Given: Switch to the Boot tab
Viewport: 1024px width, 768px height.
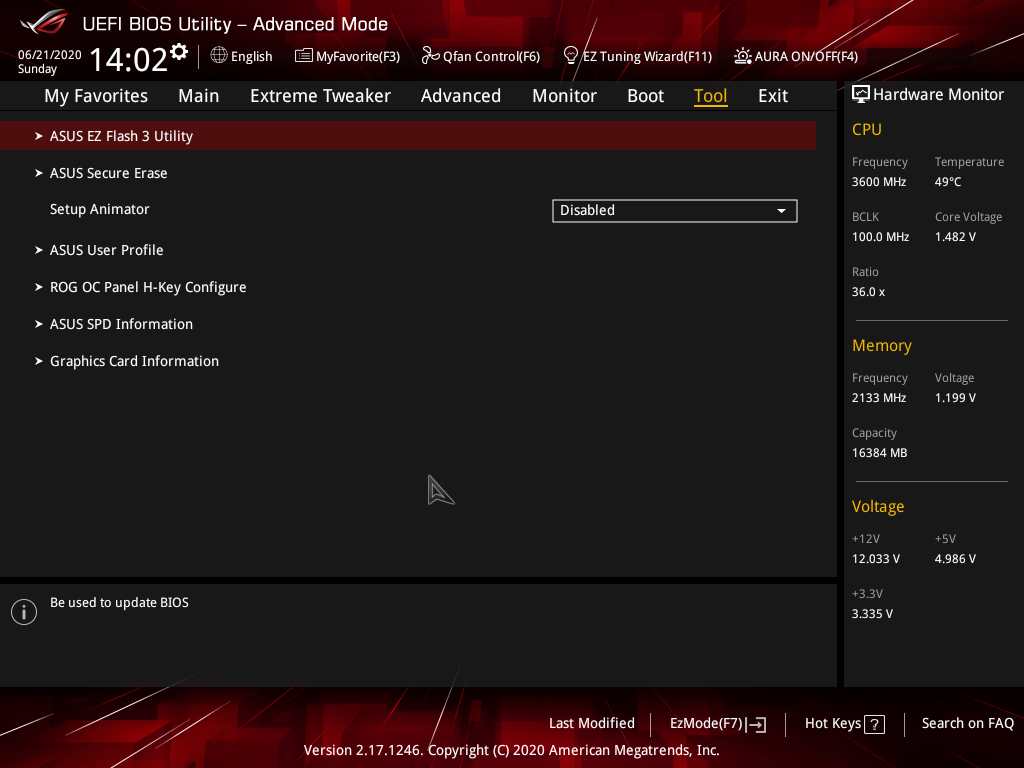Looking at the screenshot, I should (x=645, y=96).
